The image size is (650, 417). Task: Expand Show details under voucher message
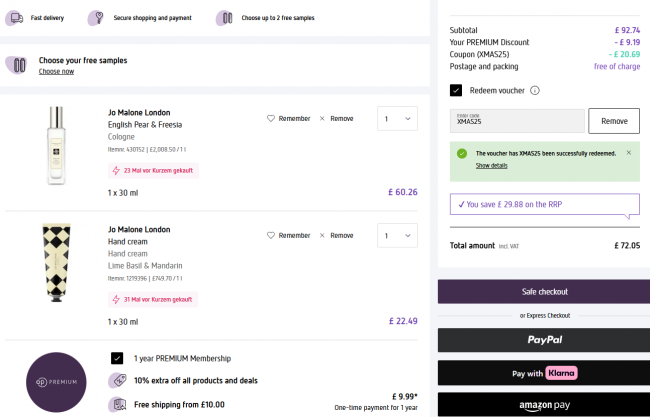pos(491,165)
